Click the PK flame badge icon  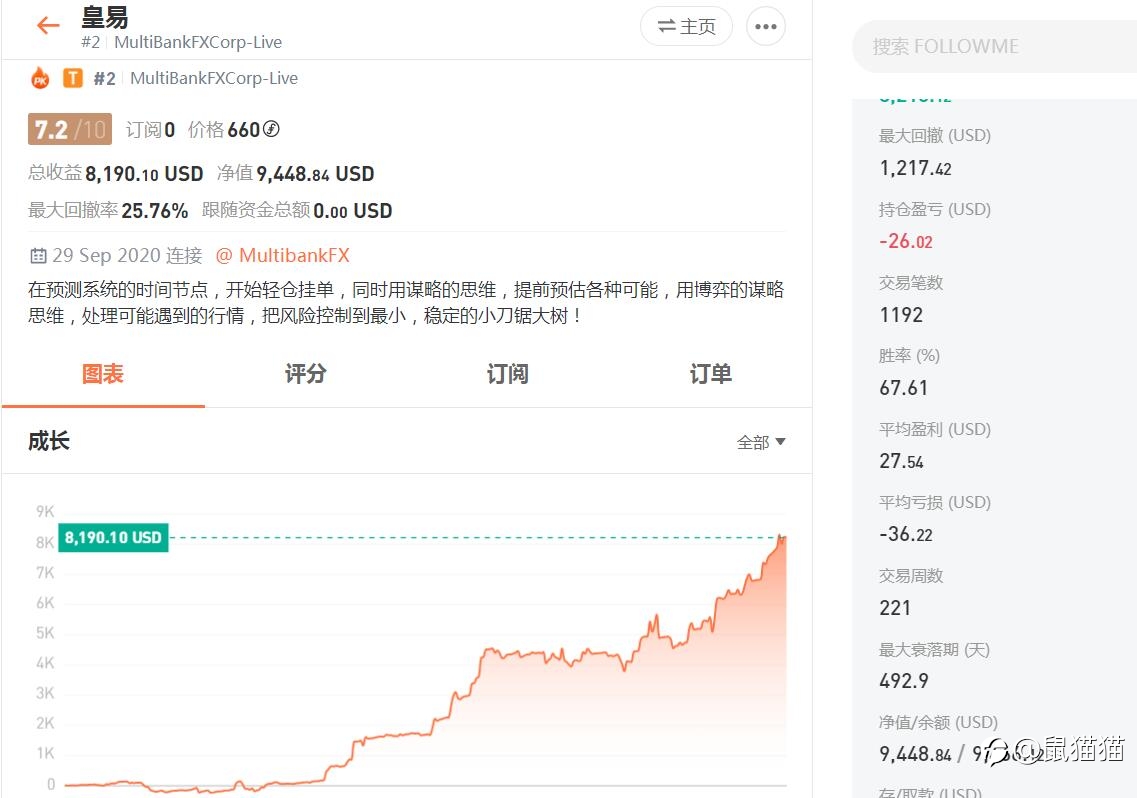point(41,78)
